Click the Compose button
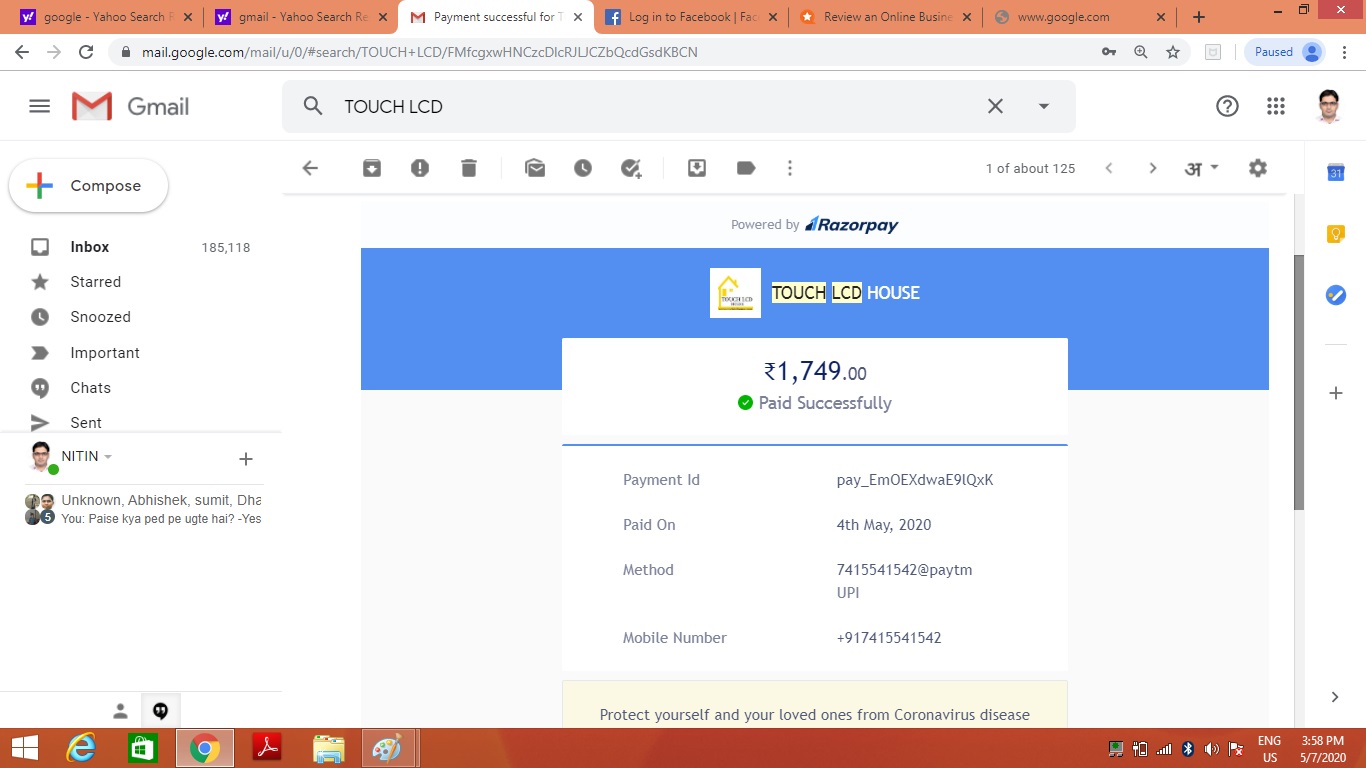The image size is (1366, 768). click(x=88, y=186)
